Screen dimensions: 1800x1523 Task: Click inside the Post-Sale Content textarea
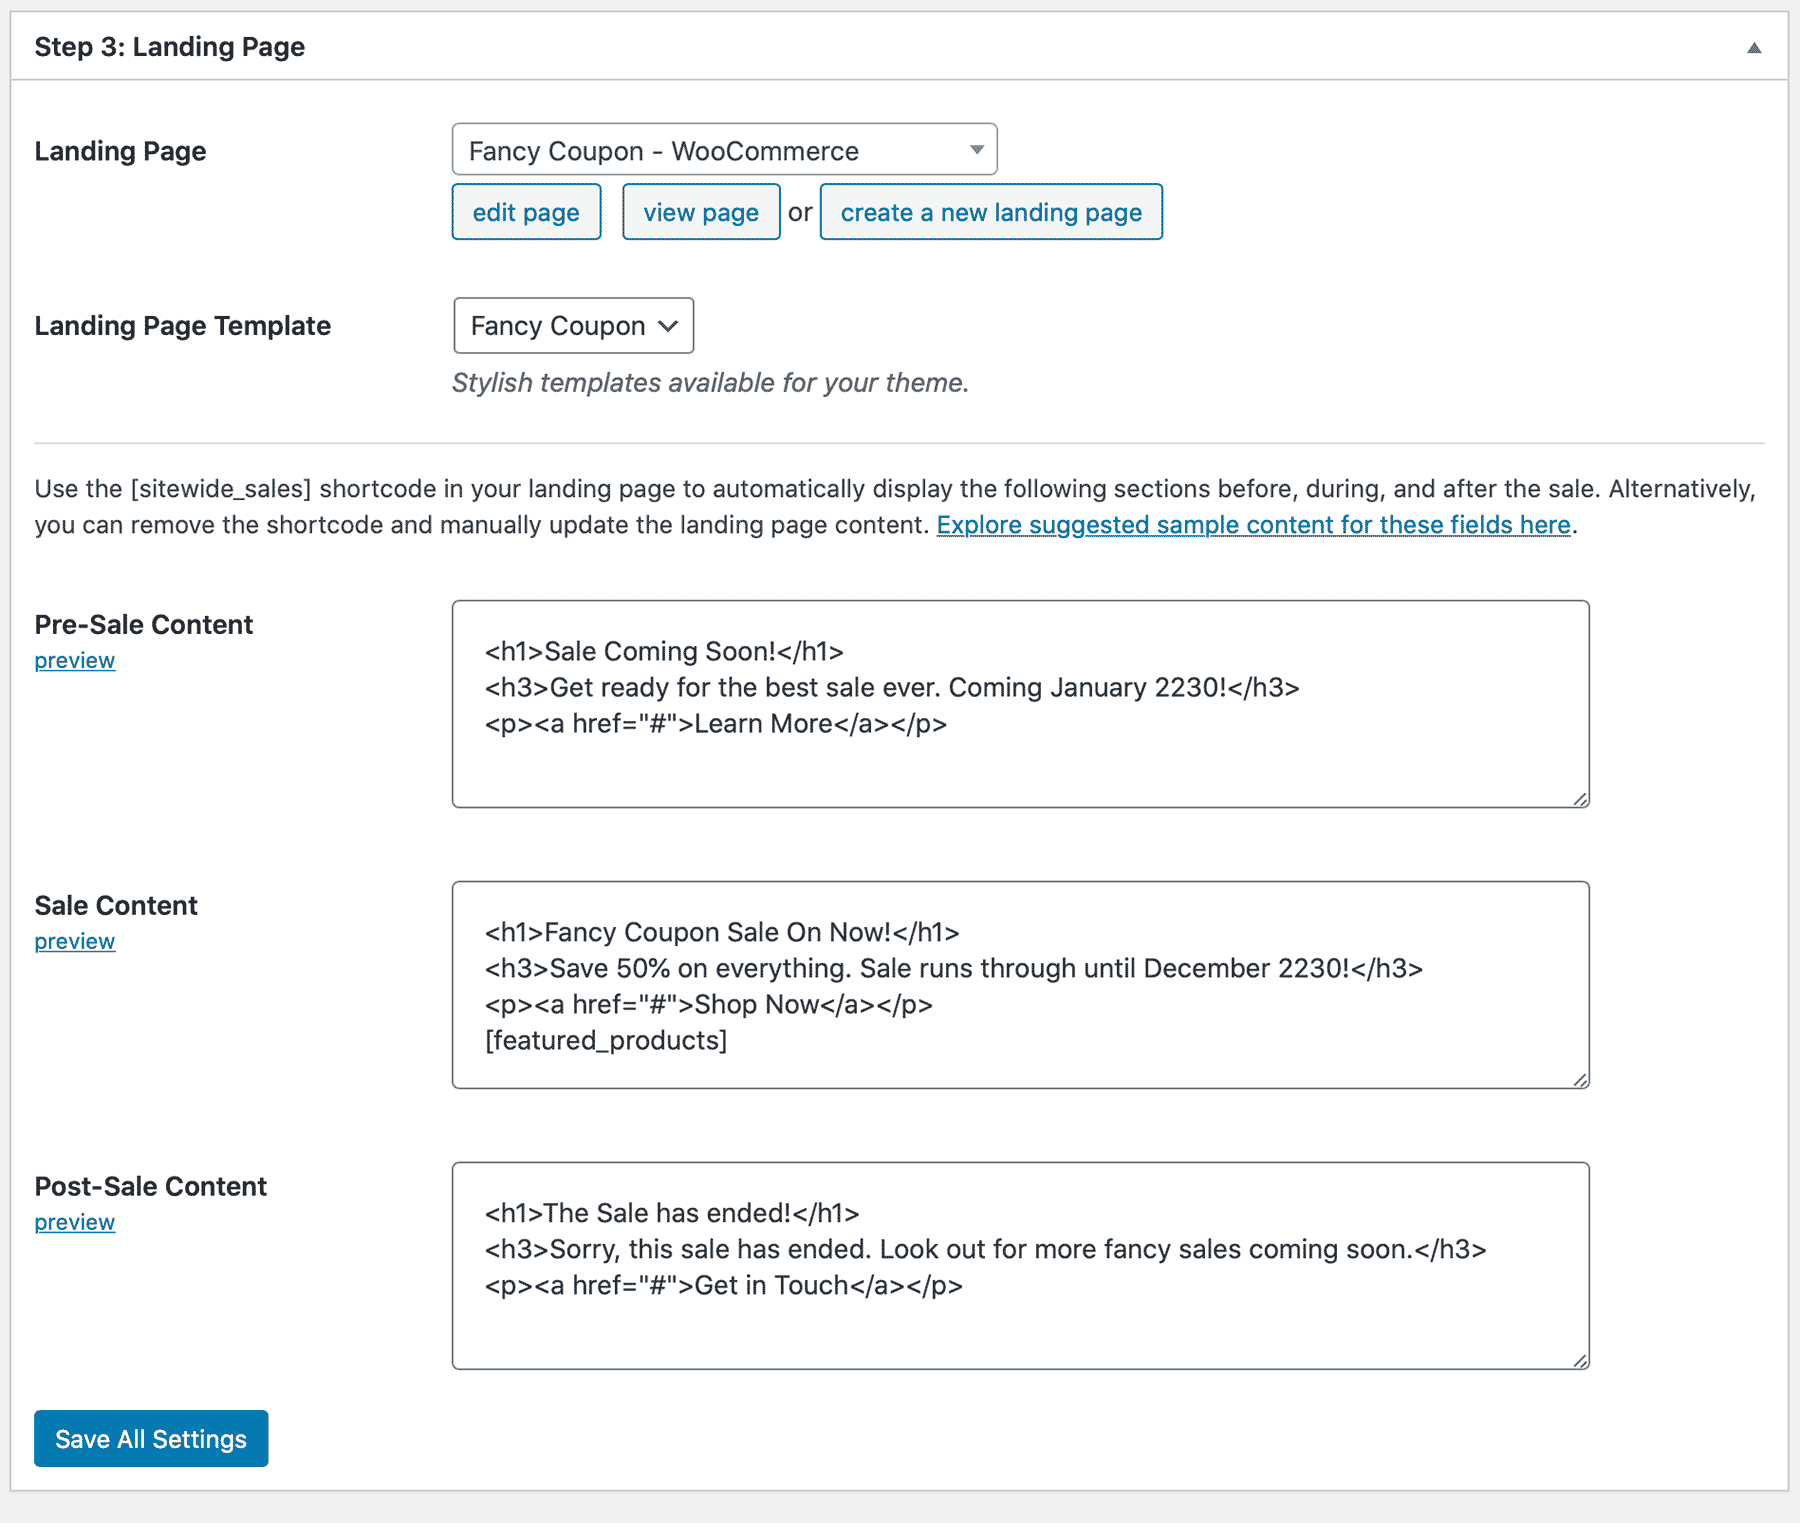[x=1020, y=1266]
